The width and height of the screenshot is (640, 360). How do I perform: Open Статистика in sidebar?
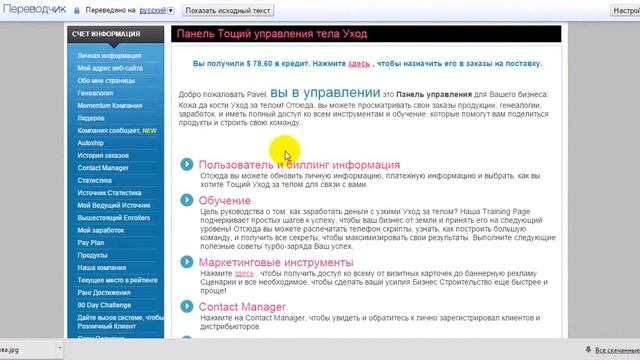click(94, 180)
